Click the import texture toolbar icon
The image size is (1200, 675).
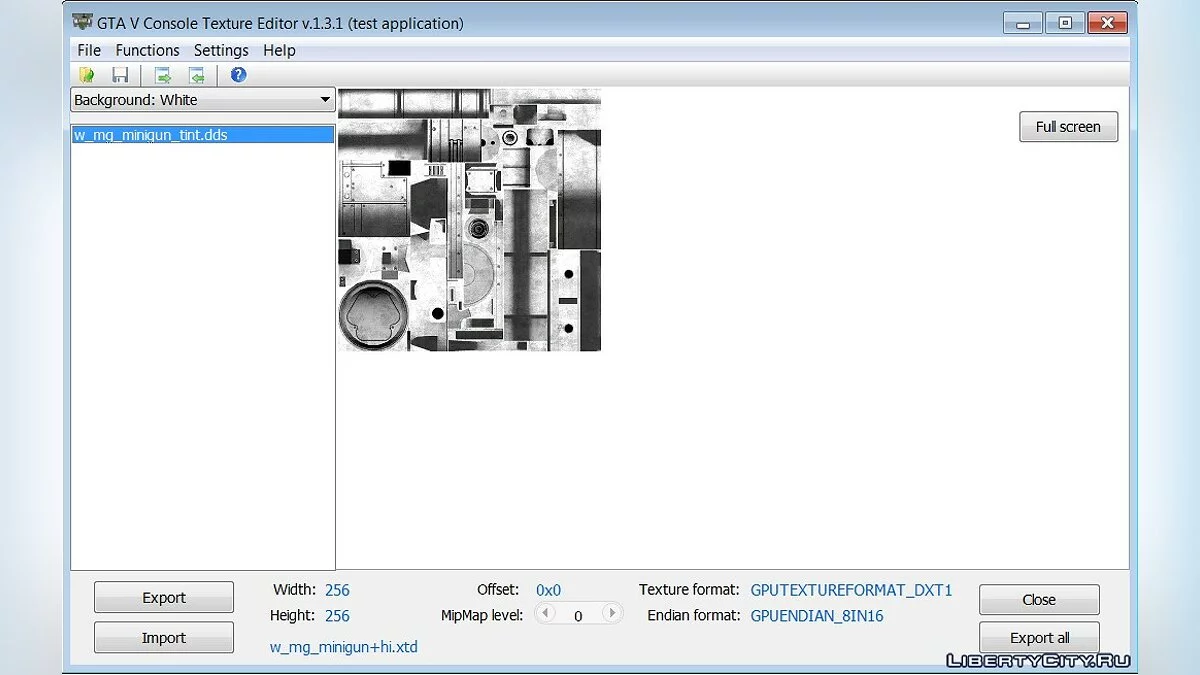click(197, 75)
